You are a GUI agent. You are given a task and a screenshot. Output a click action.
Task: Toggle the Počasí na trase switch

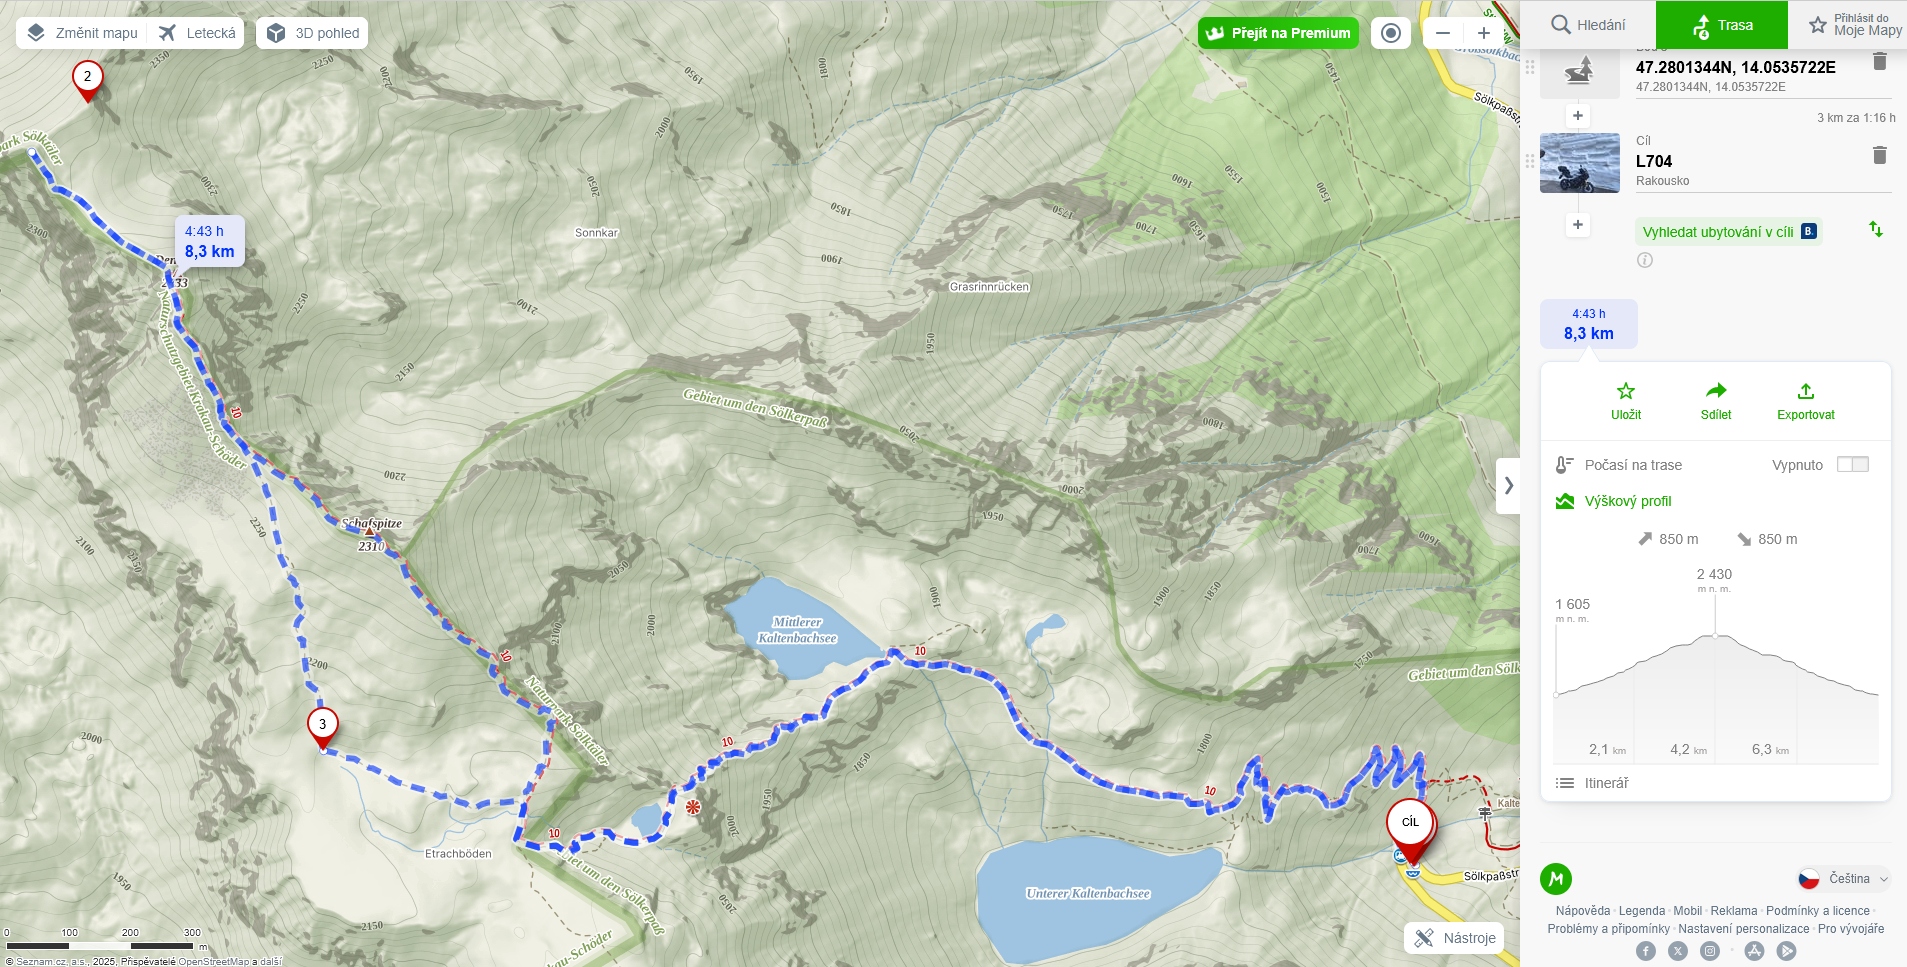[1852, 464]
